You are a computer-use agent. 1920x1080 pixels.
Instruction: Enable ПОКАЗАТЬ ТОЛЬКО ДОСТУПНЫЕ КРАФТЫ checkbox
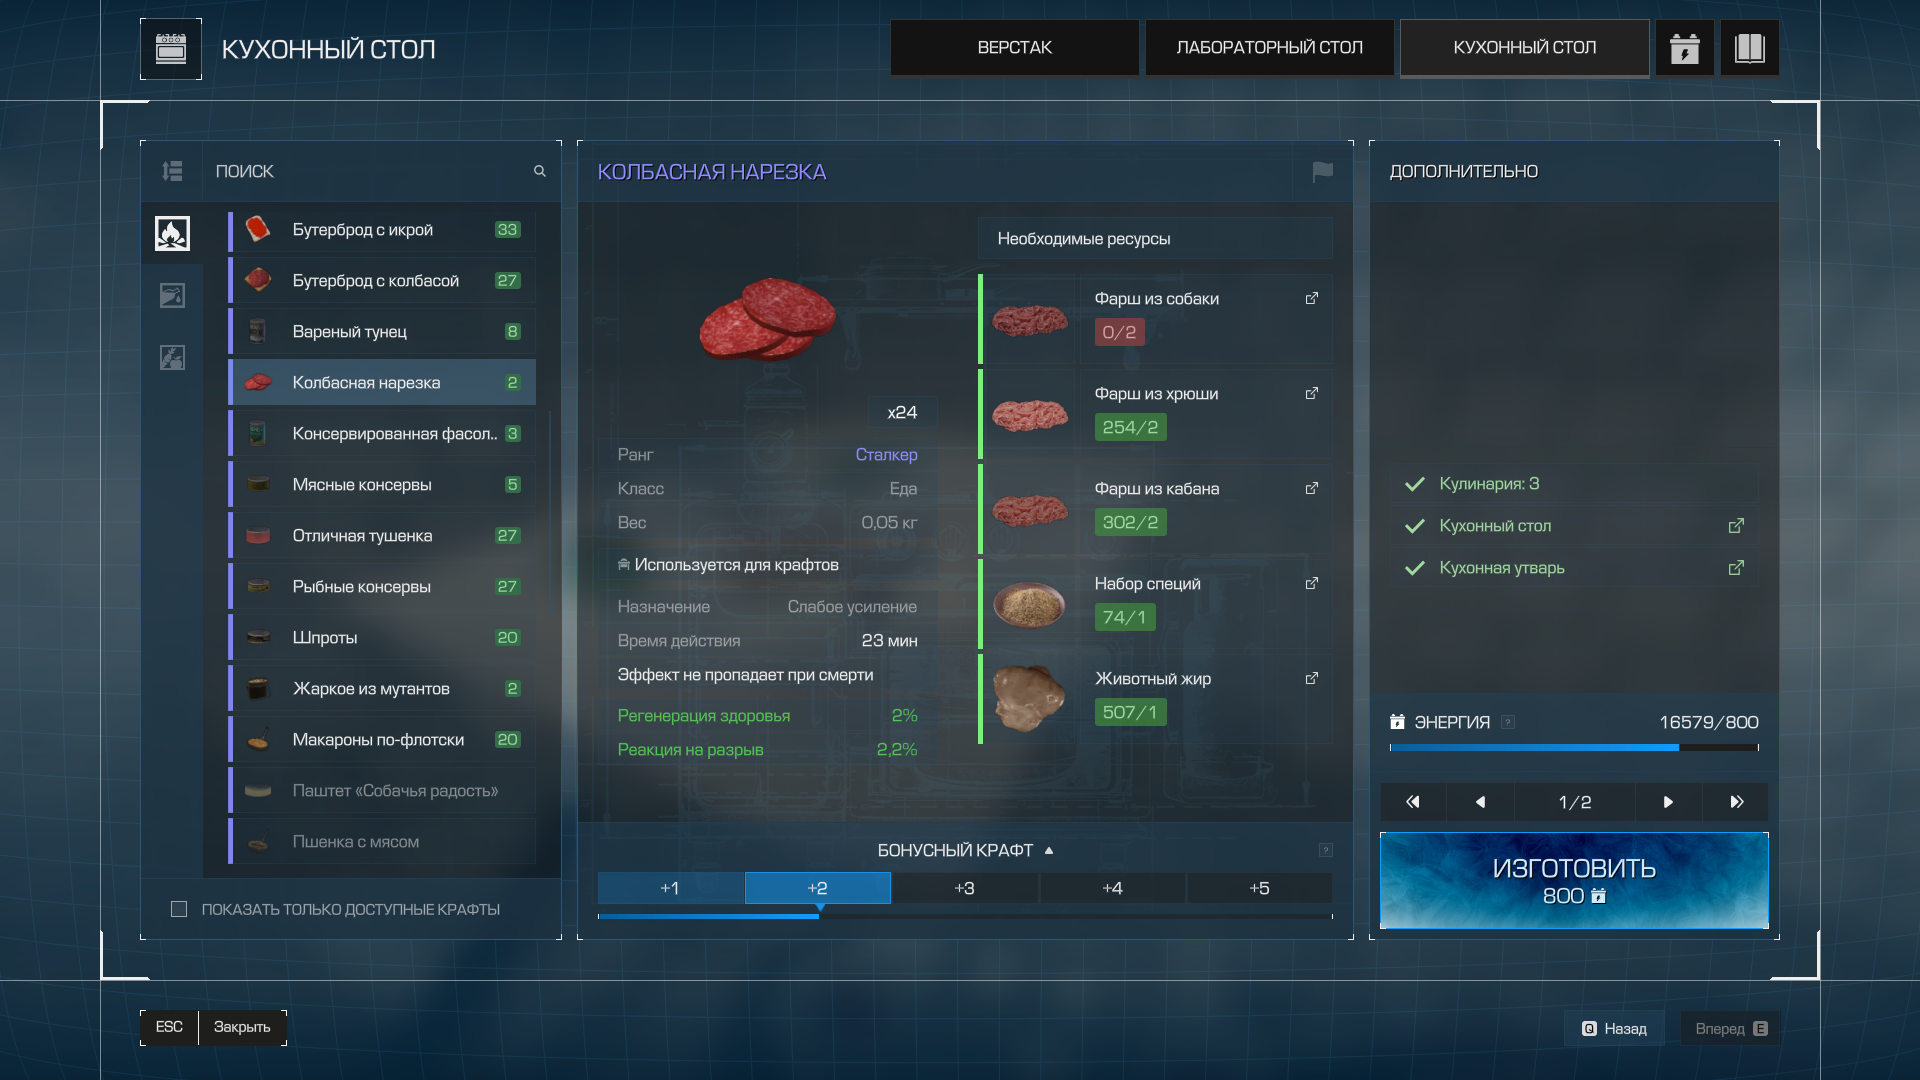pos(179,909)
